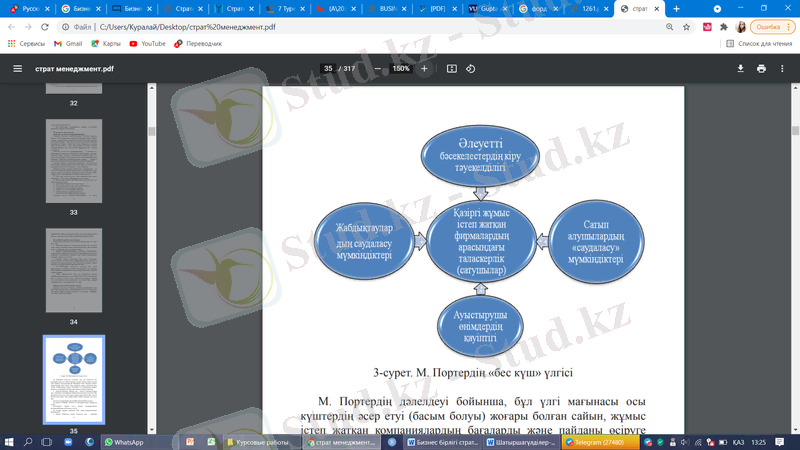Open Telegram from the taskbar
Image resolution: width=800 pixels, height=450 pixels.
point(599,442)
